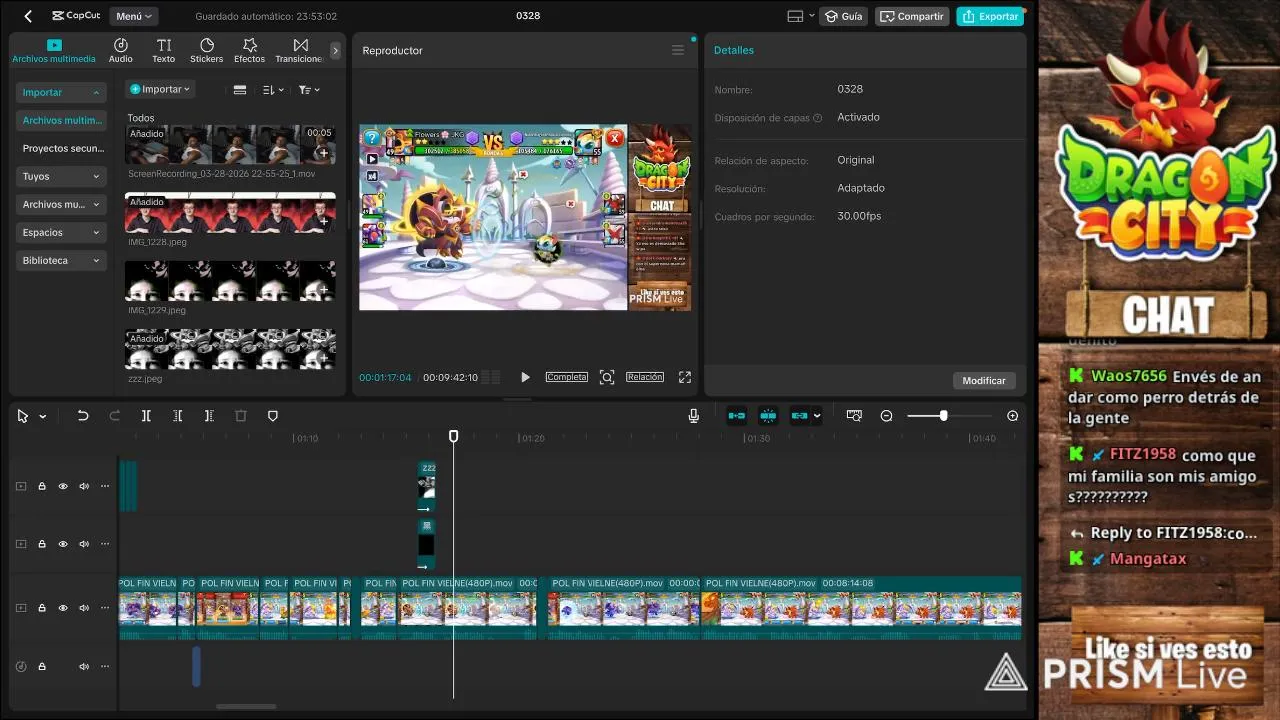The width and height of the screenshot is (1280, 720).
Task: Toggle auto snapping in timeline toolbar
Action: click(x=768, y=416)
